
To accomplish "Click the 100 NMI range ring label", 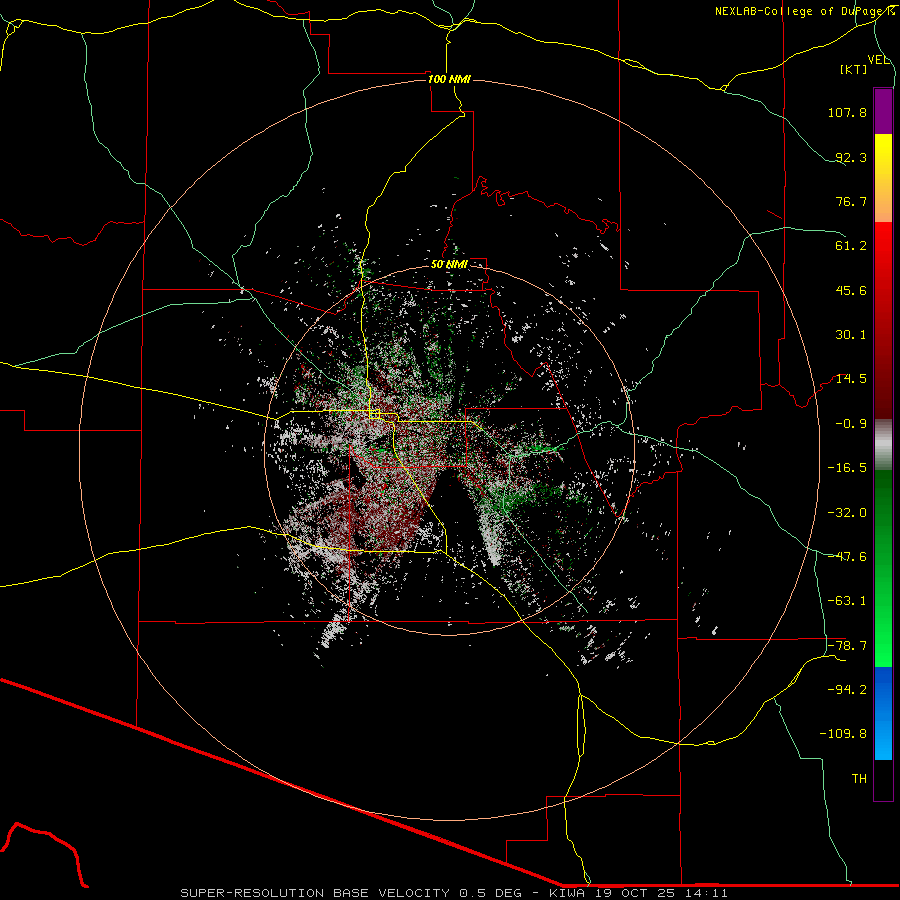I will click(x=449, y=79).
